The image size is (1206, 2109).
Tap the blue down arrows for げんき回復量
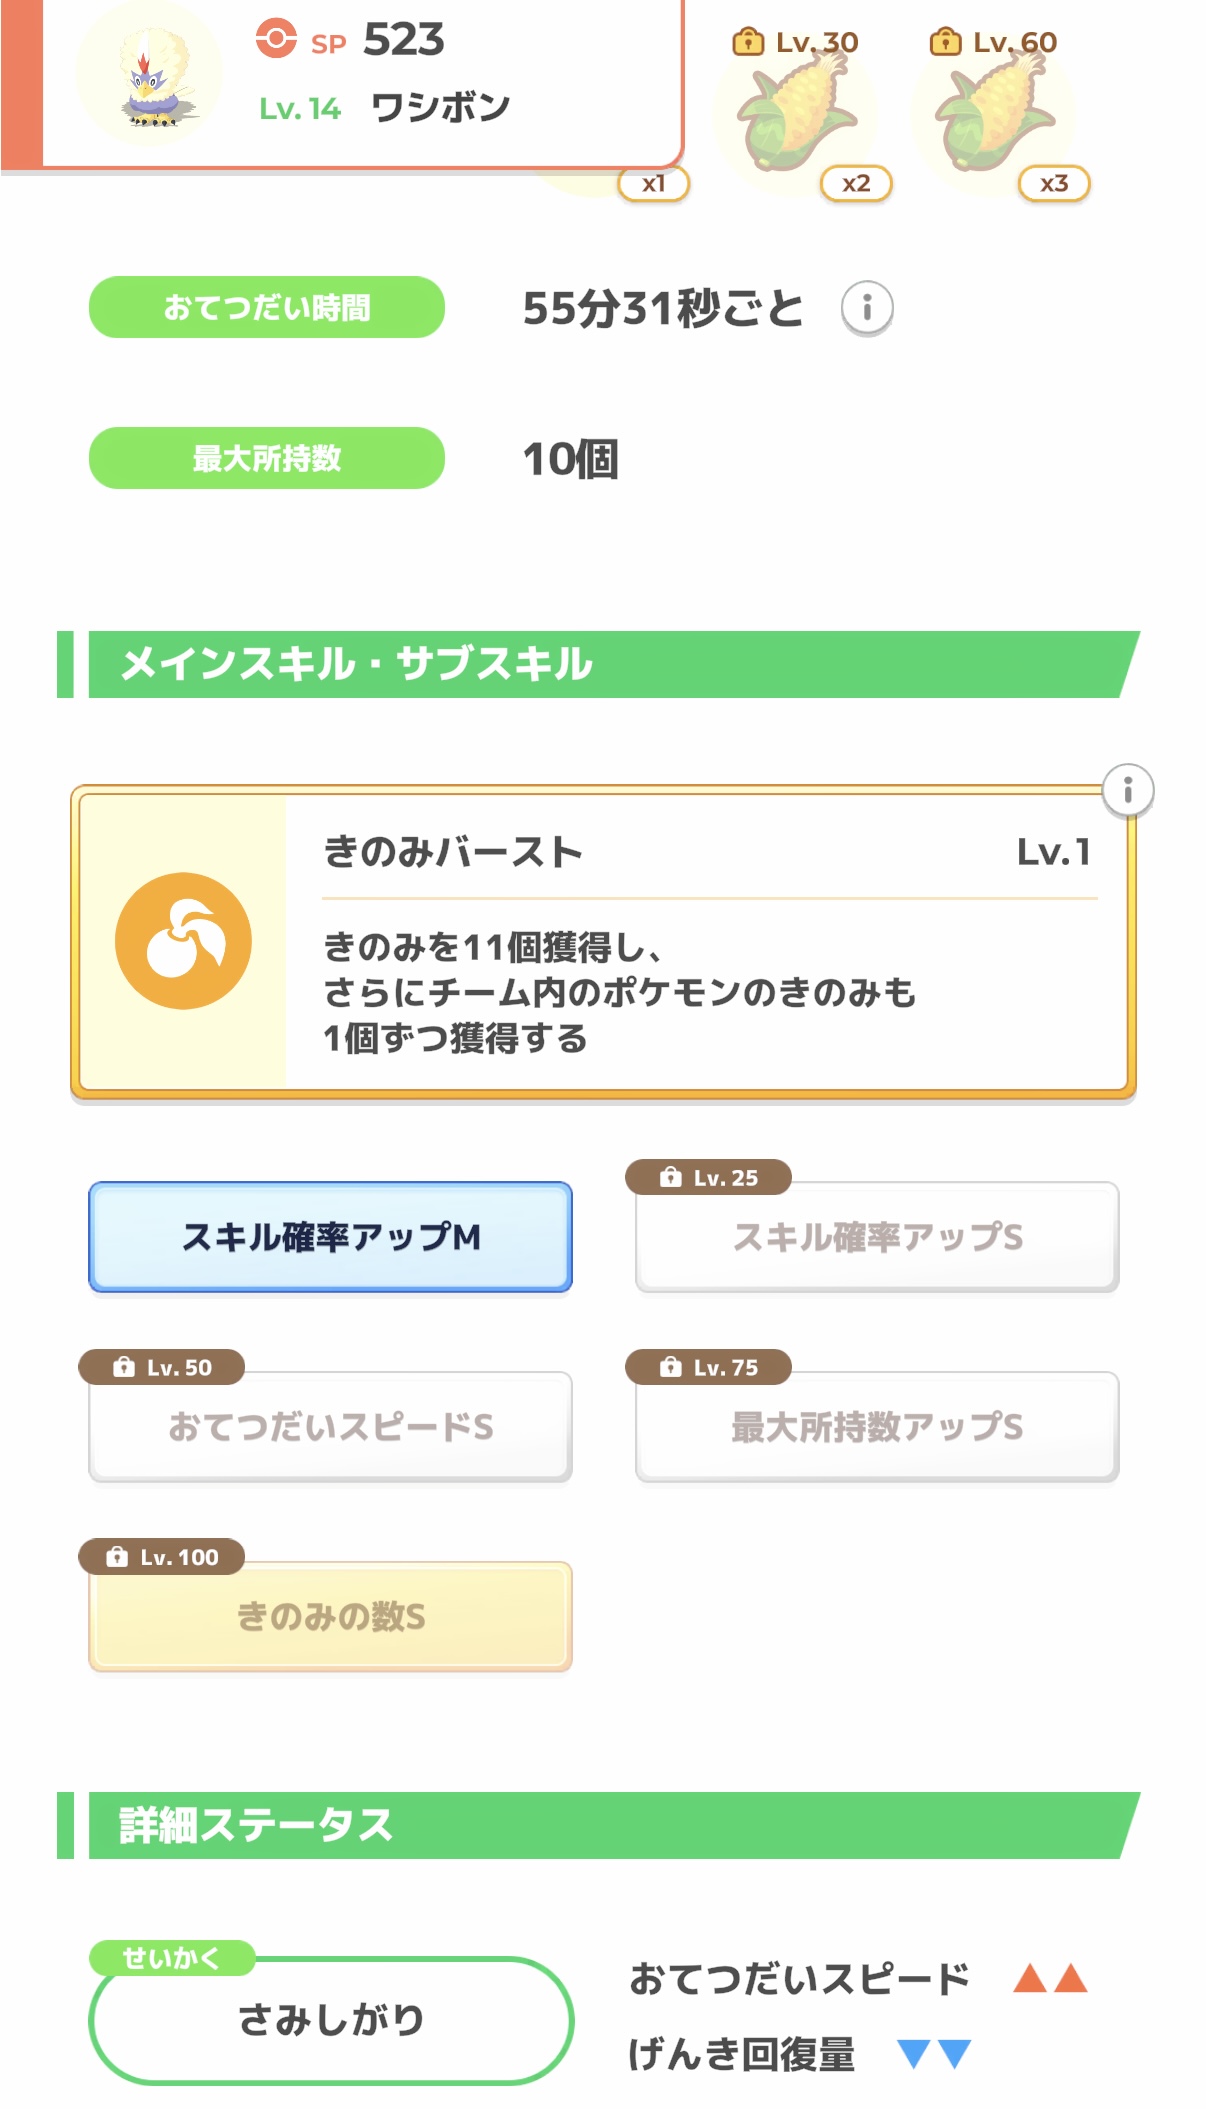click(934, 2054)
